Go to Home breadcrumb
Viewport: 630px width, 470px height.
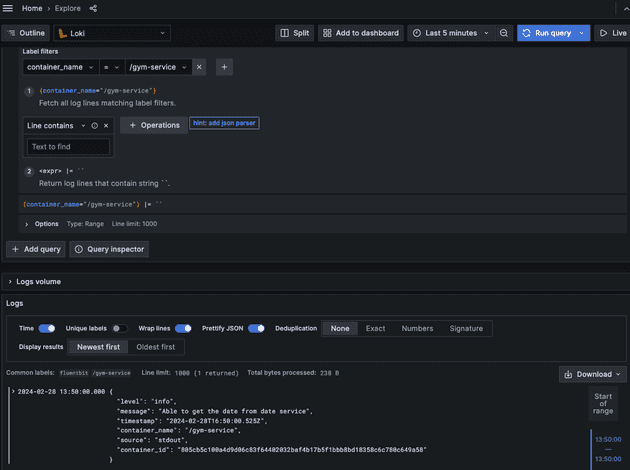(32, 8)
